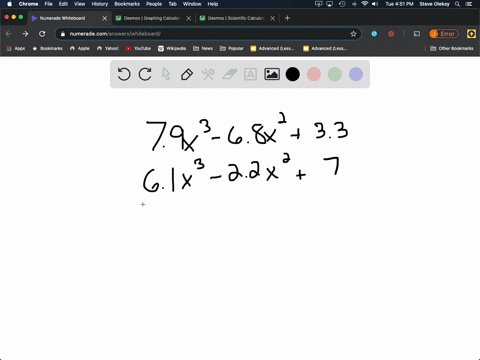Undo the last whiteboard stroke
This screenshot has height=360, width=480.
pos(124,74)
